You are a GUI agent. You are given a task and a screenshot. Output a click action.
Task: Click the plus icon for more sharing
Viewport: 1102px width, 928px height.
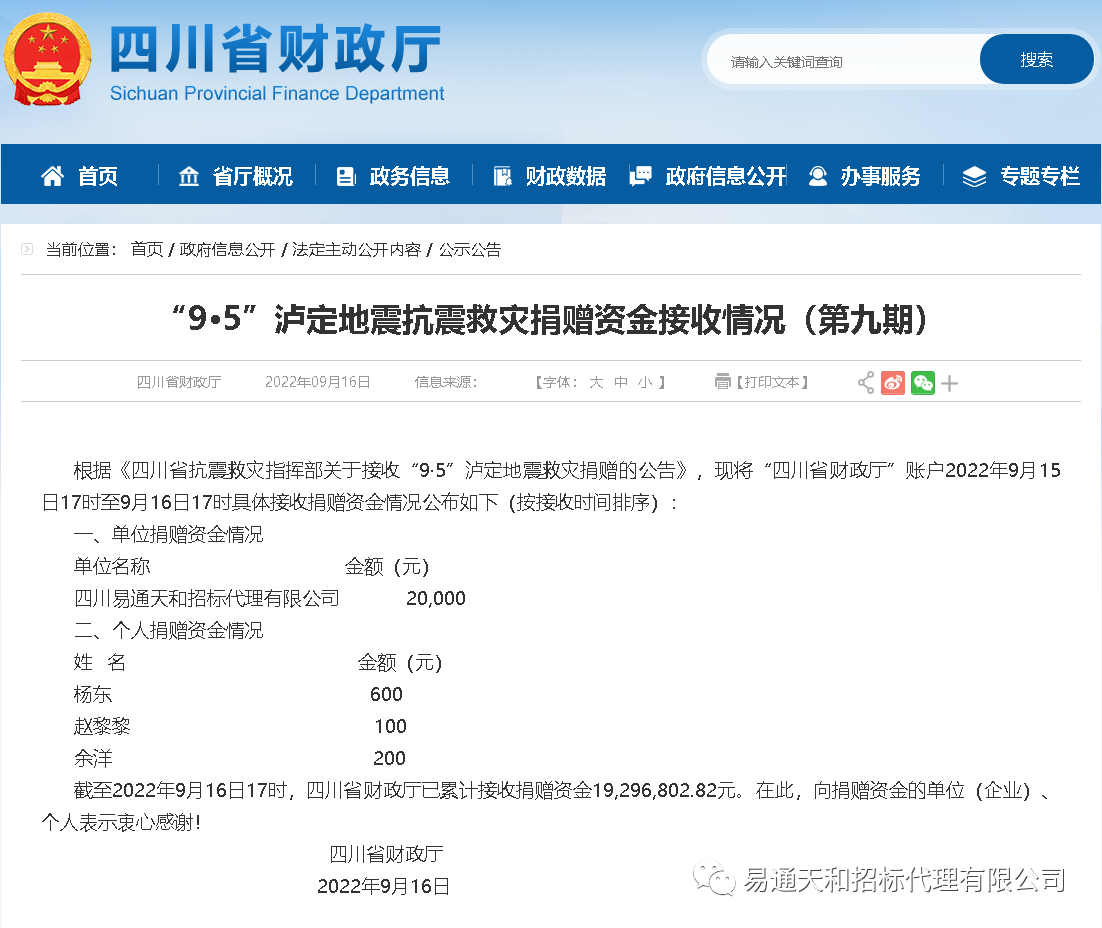click(x=950, y=383)
